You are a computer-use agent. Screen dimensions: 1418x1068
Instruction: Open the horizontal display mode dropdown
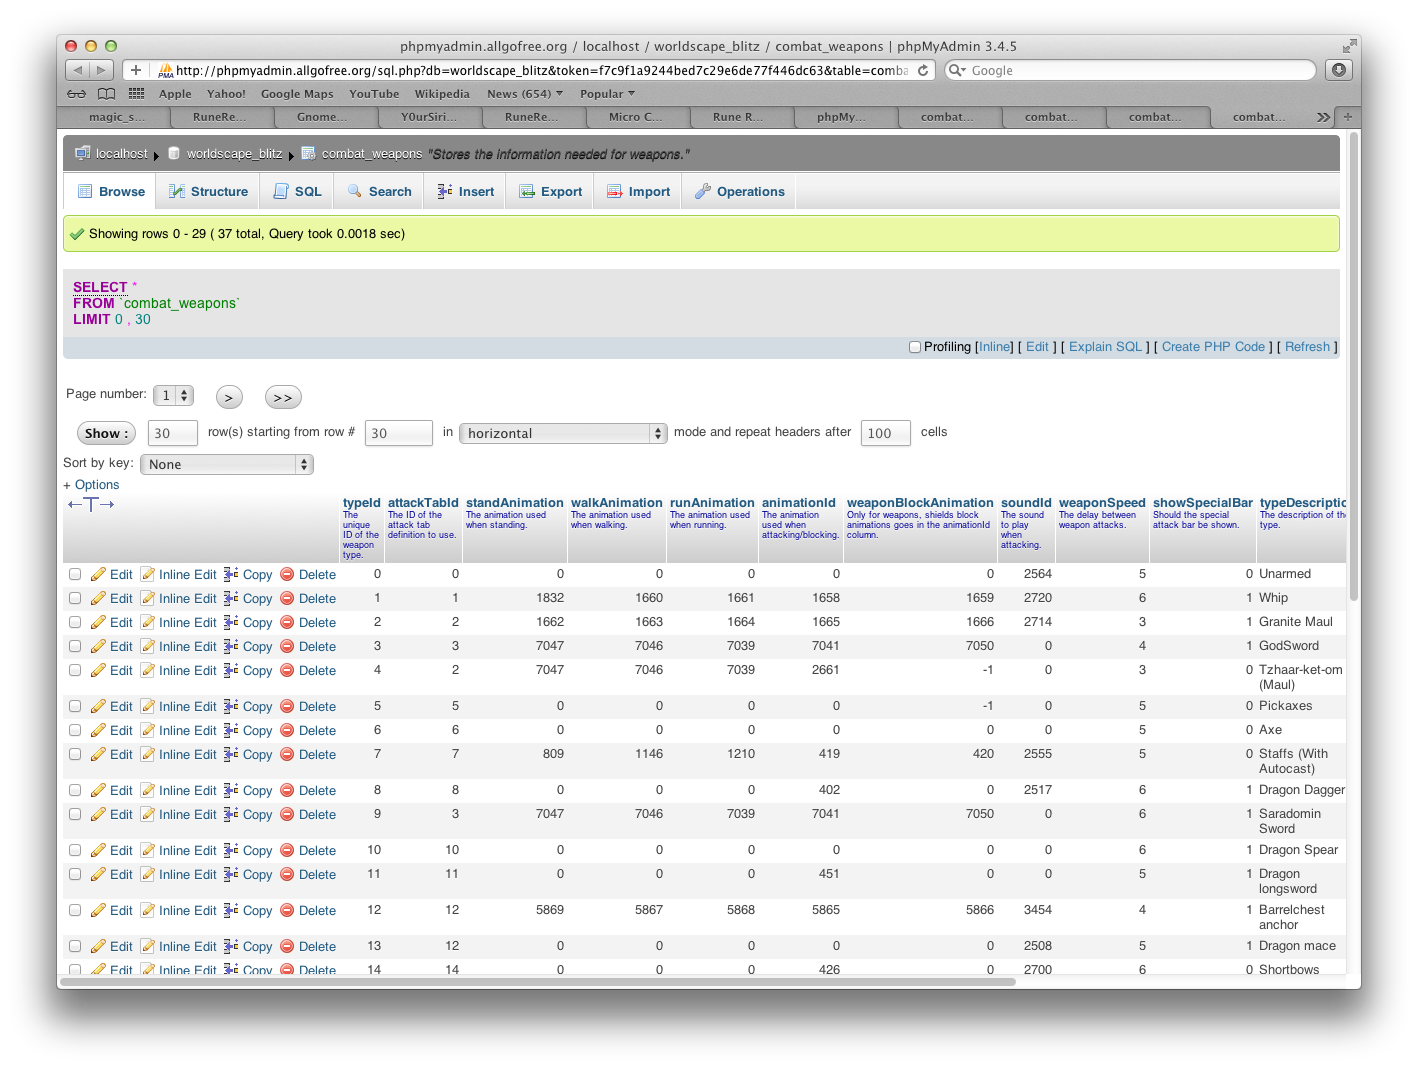click(x=563, y=433)
